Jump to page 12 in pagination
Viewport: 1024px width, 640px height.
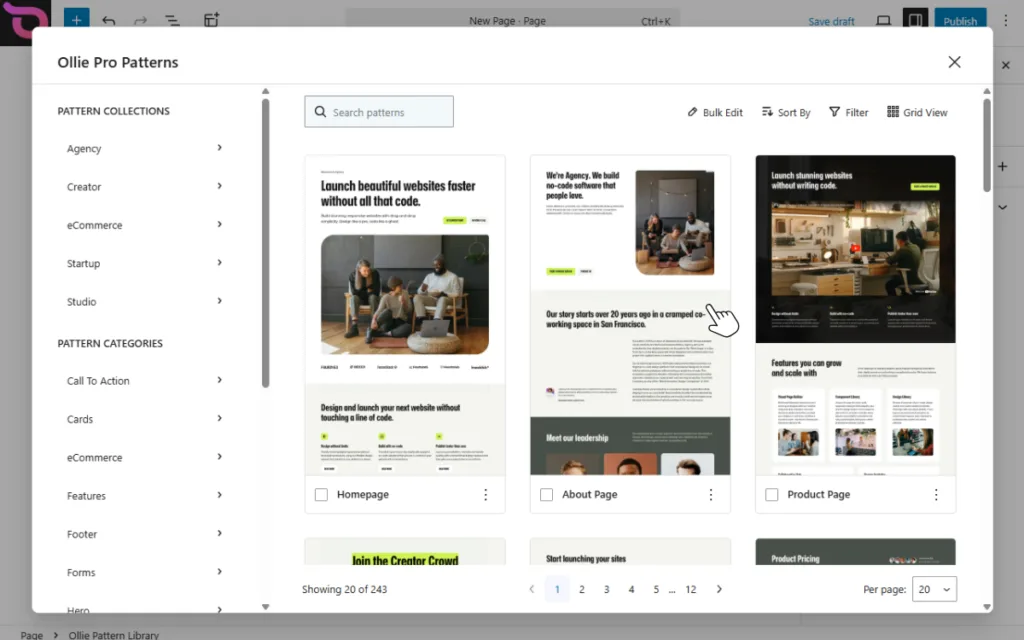tap(691, 590)
